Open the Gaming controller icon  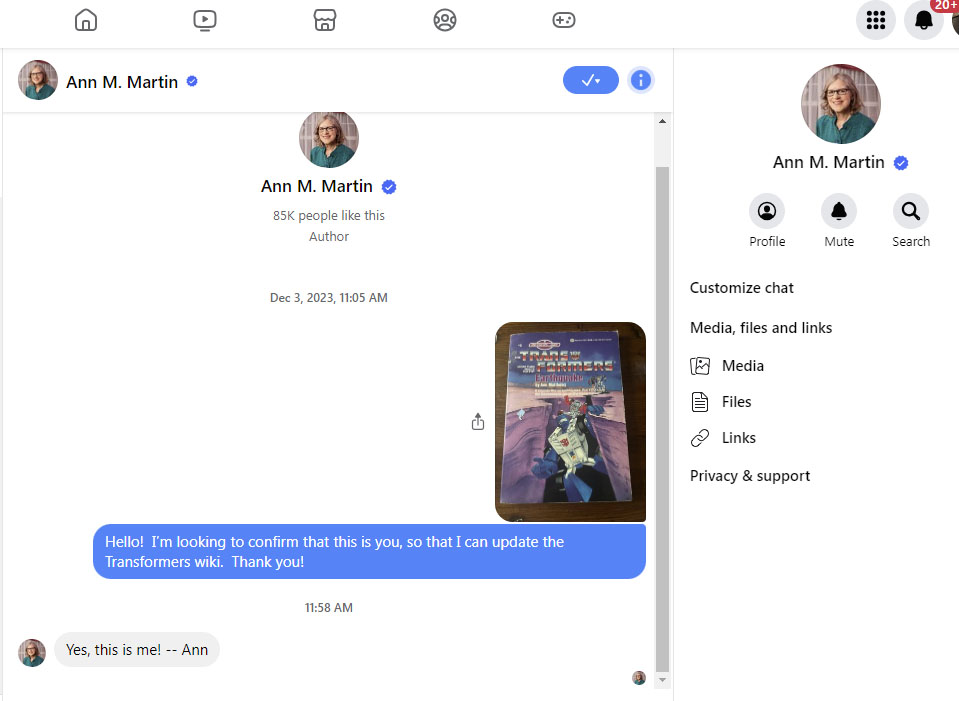[x=563, y=20]
